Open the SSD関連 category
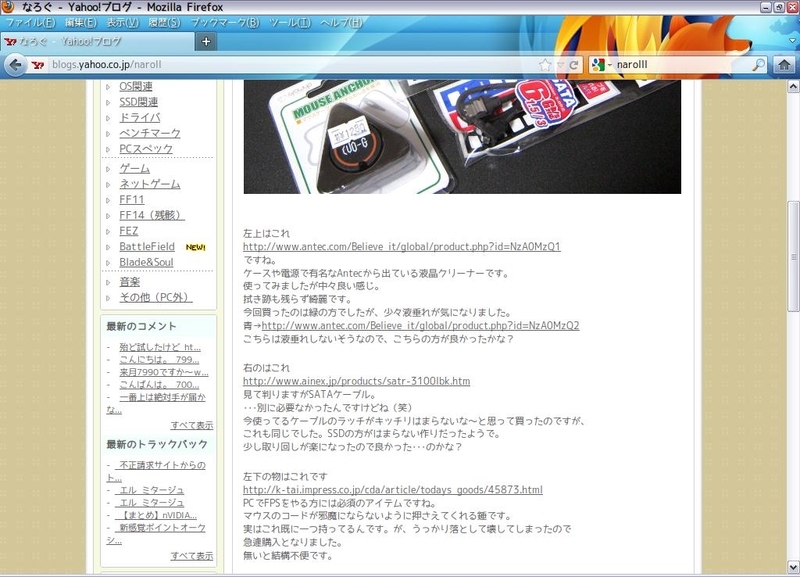The height and width of the screenshot is (577, 800). 138,102
